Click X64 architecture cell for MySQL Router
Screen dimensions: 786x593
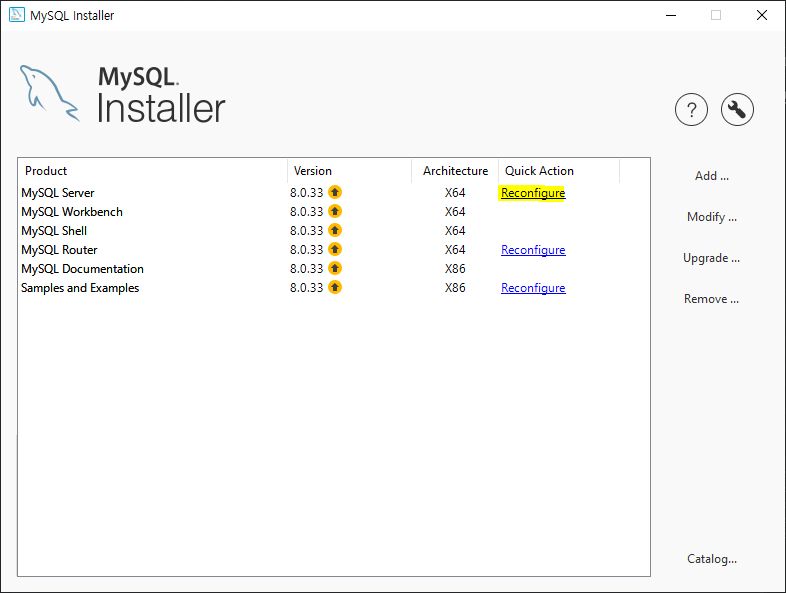[455, 250]
